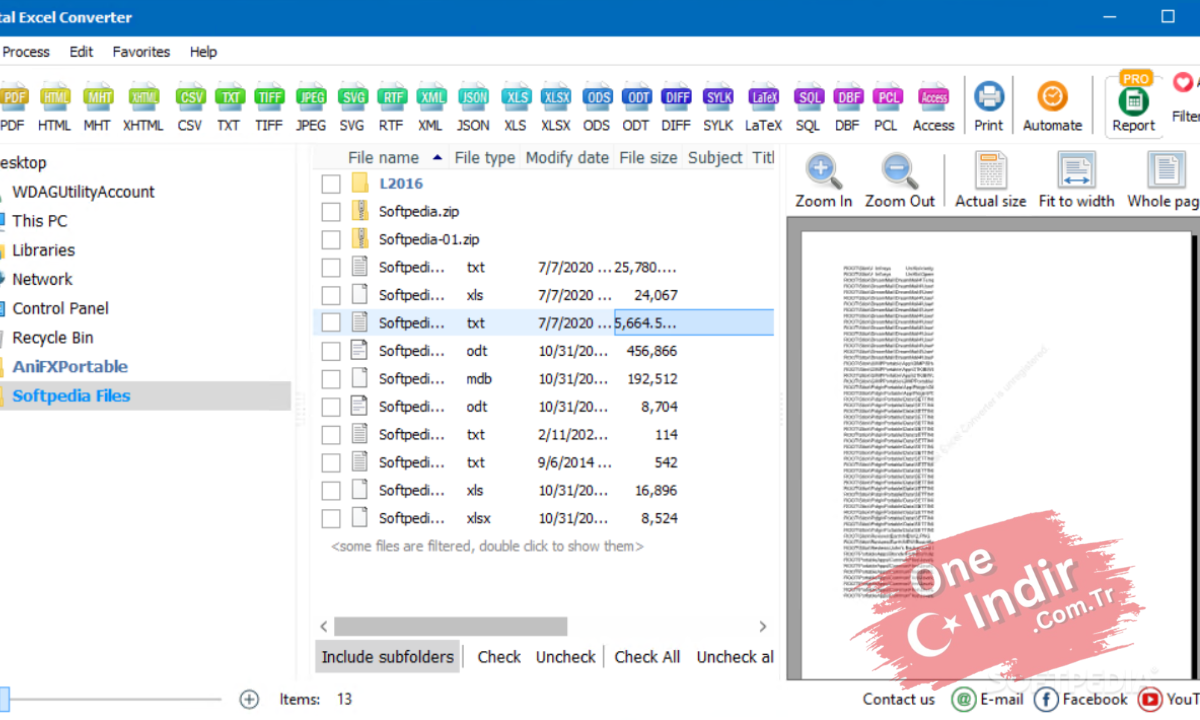Viewport: 1200px width, 720px height.
Task: Check the 16,896 size xls file
Action: tap(331, 491)
